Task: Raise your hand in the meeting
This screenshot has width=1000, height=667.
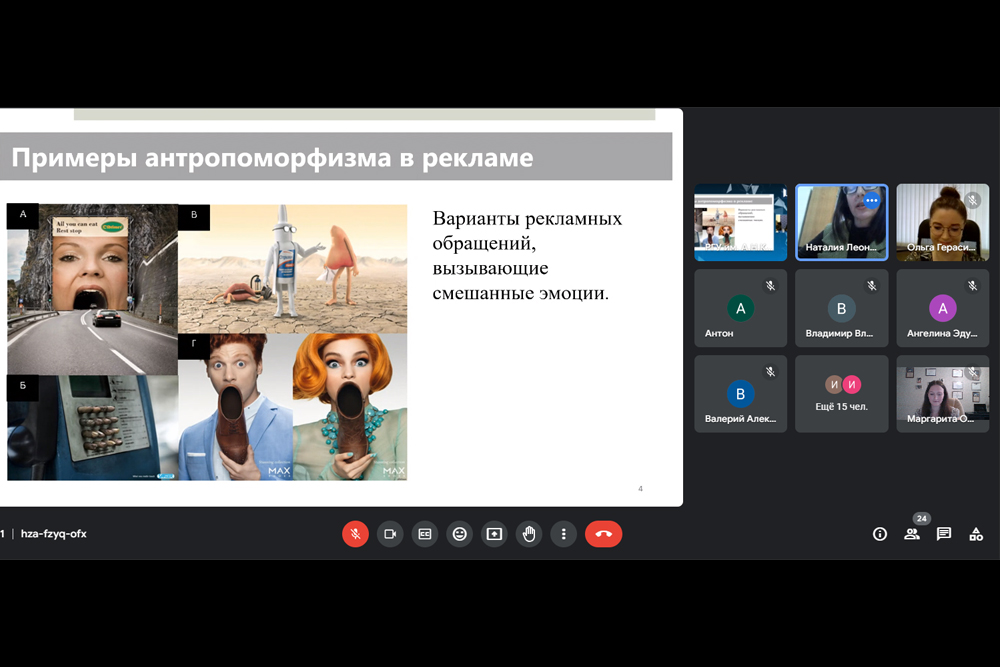Action: click(529, 534)
